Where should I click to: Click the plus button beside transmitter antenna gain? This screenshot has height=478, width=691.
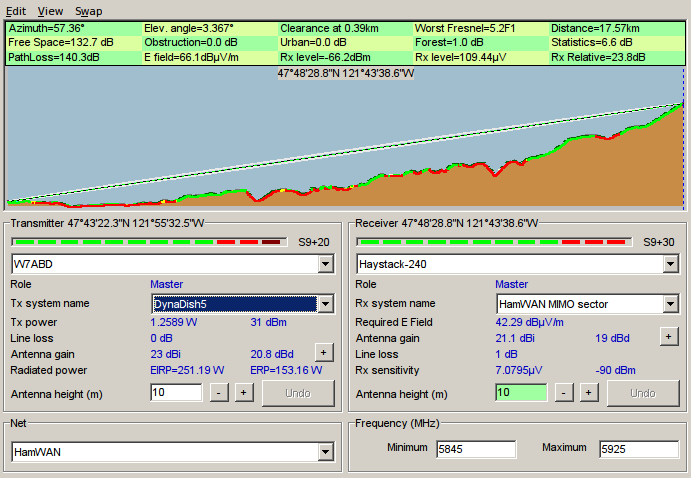pos(323,352)
